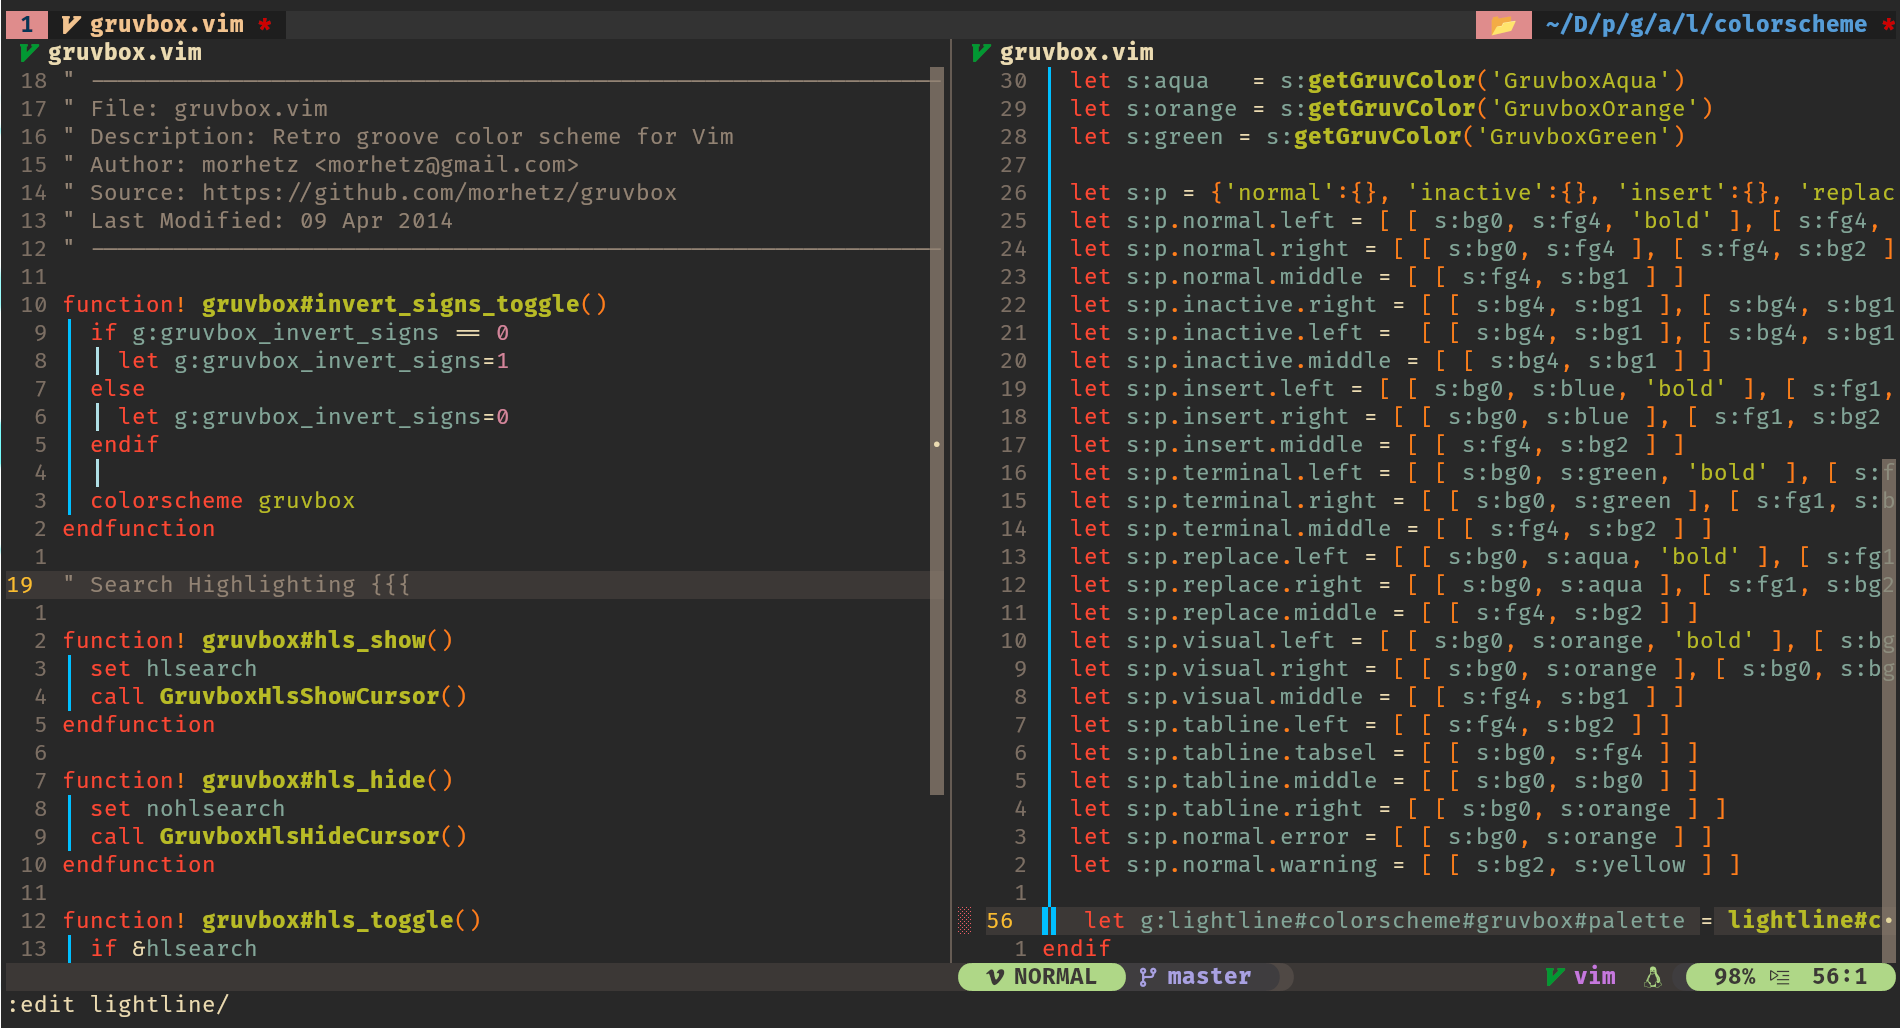Click the 'set hlsearch' line
The image size is (1900, 1028).
[x=173, y=668]
